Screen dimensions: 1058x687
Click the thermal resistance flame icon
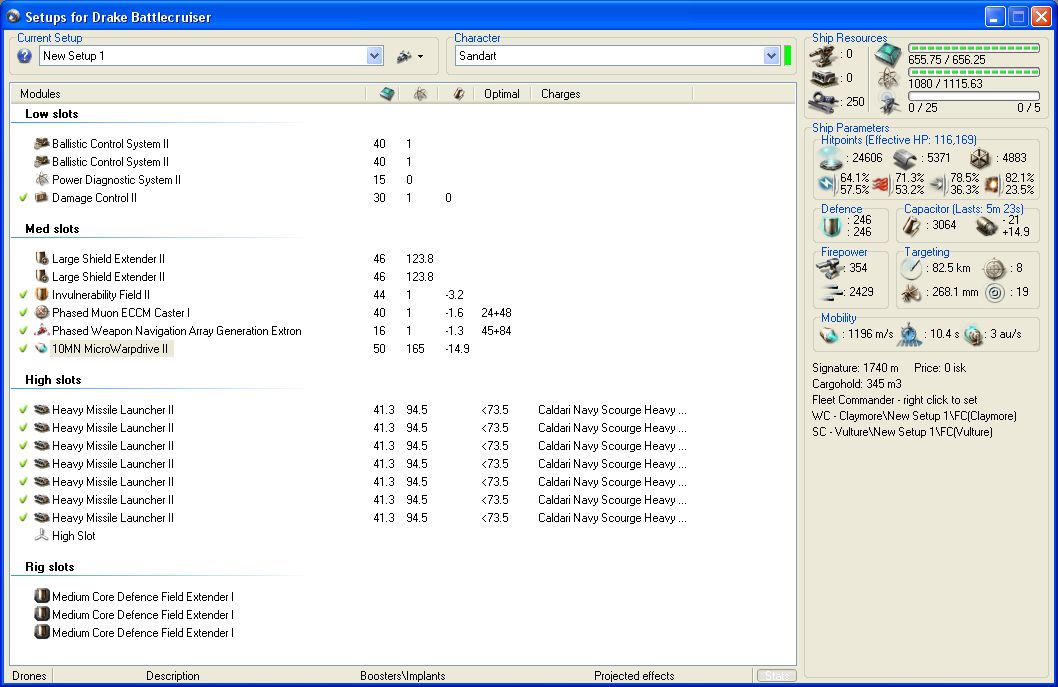click(881, 184)
